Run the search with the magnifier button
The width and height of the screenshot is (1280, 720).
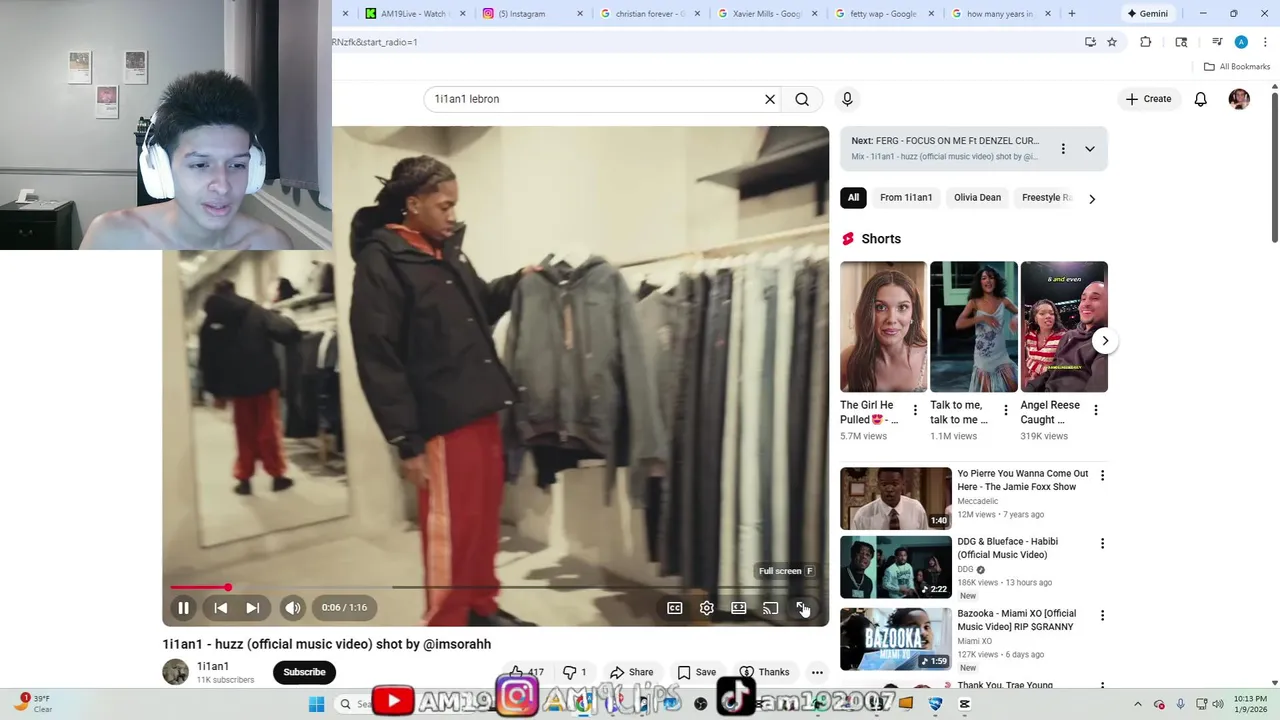pyautogui.click(x=802, y=99)
